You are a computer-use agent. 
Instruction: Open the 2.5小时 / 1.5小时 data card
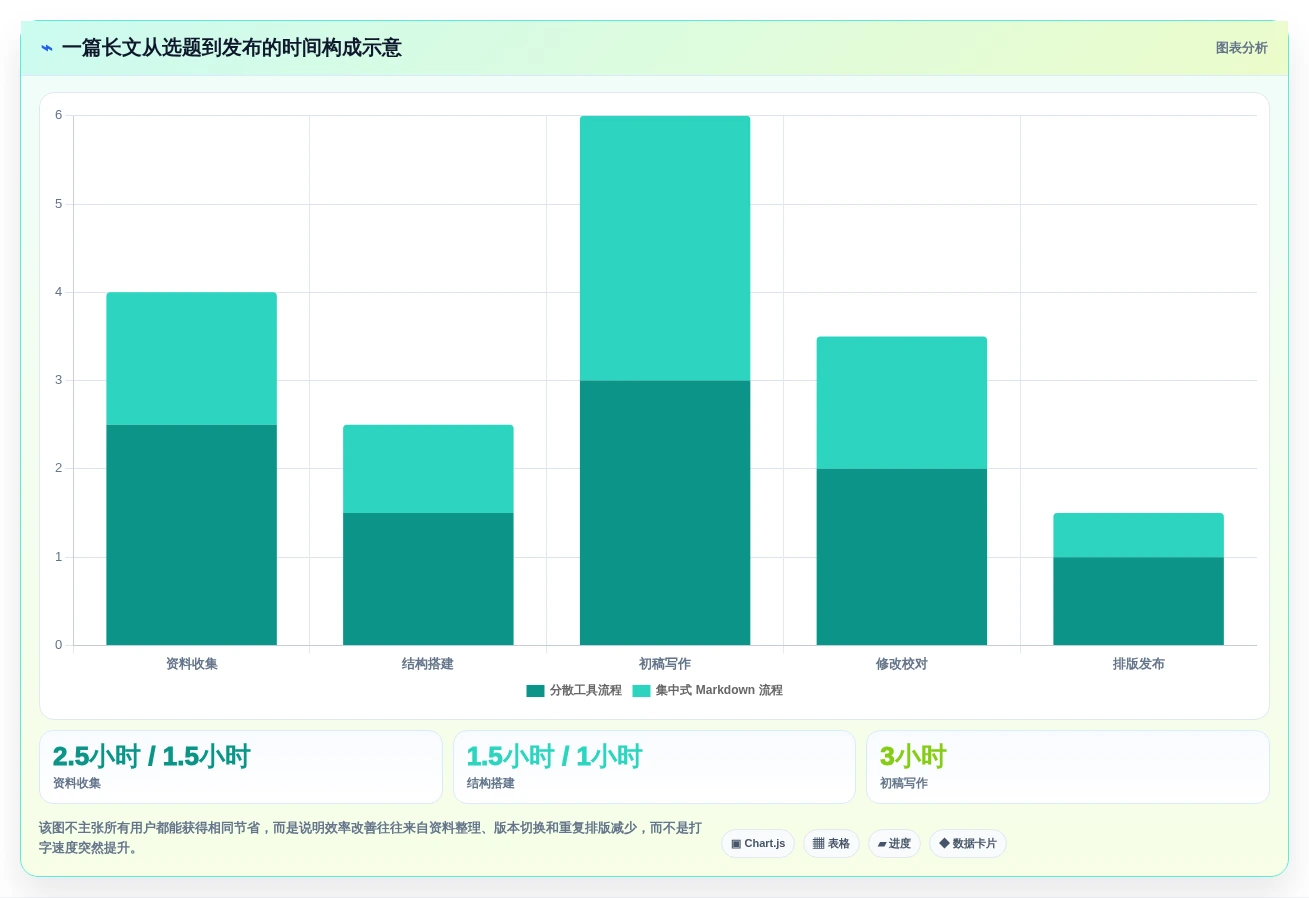click(x=241, y=767)
